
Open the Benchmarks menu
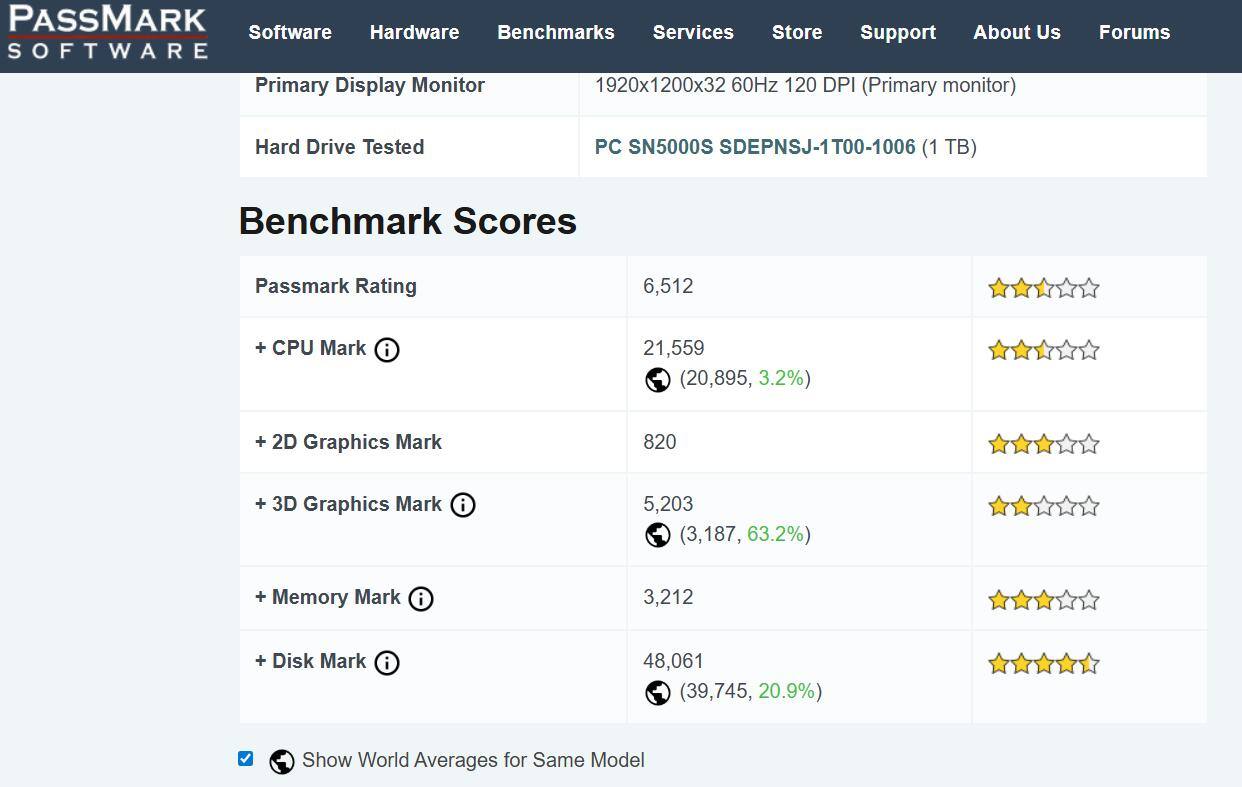pos(556,32)
